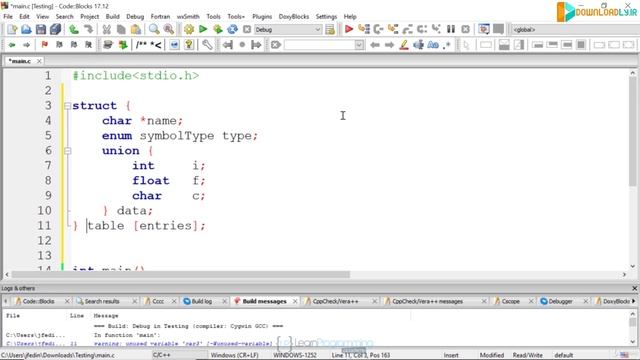Click the Step into debug icon
This screenshot has width=640, height=360.
[393, 29]
